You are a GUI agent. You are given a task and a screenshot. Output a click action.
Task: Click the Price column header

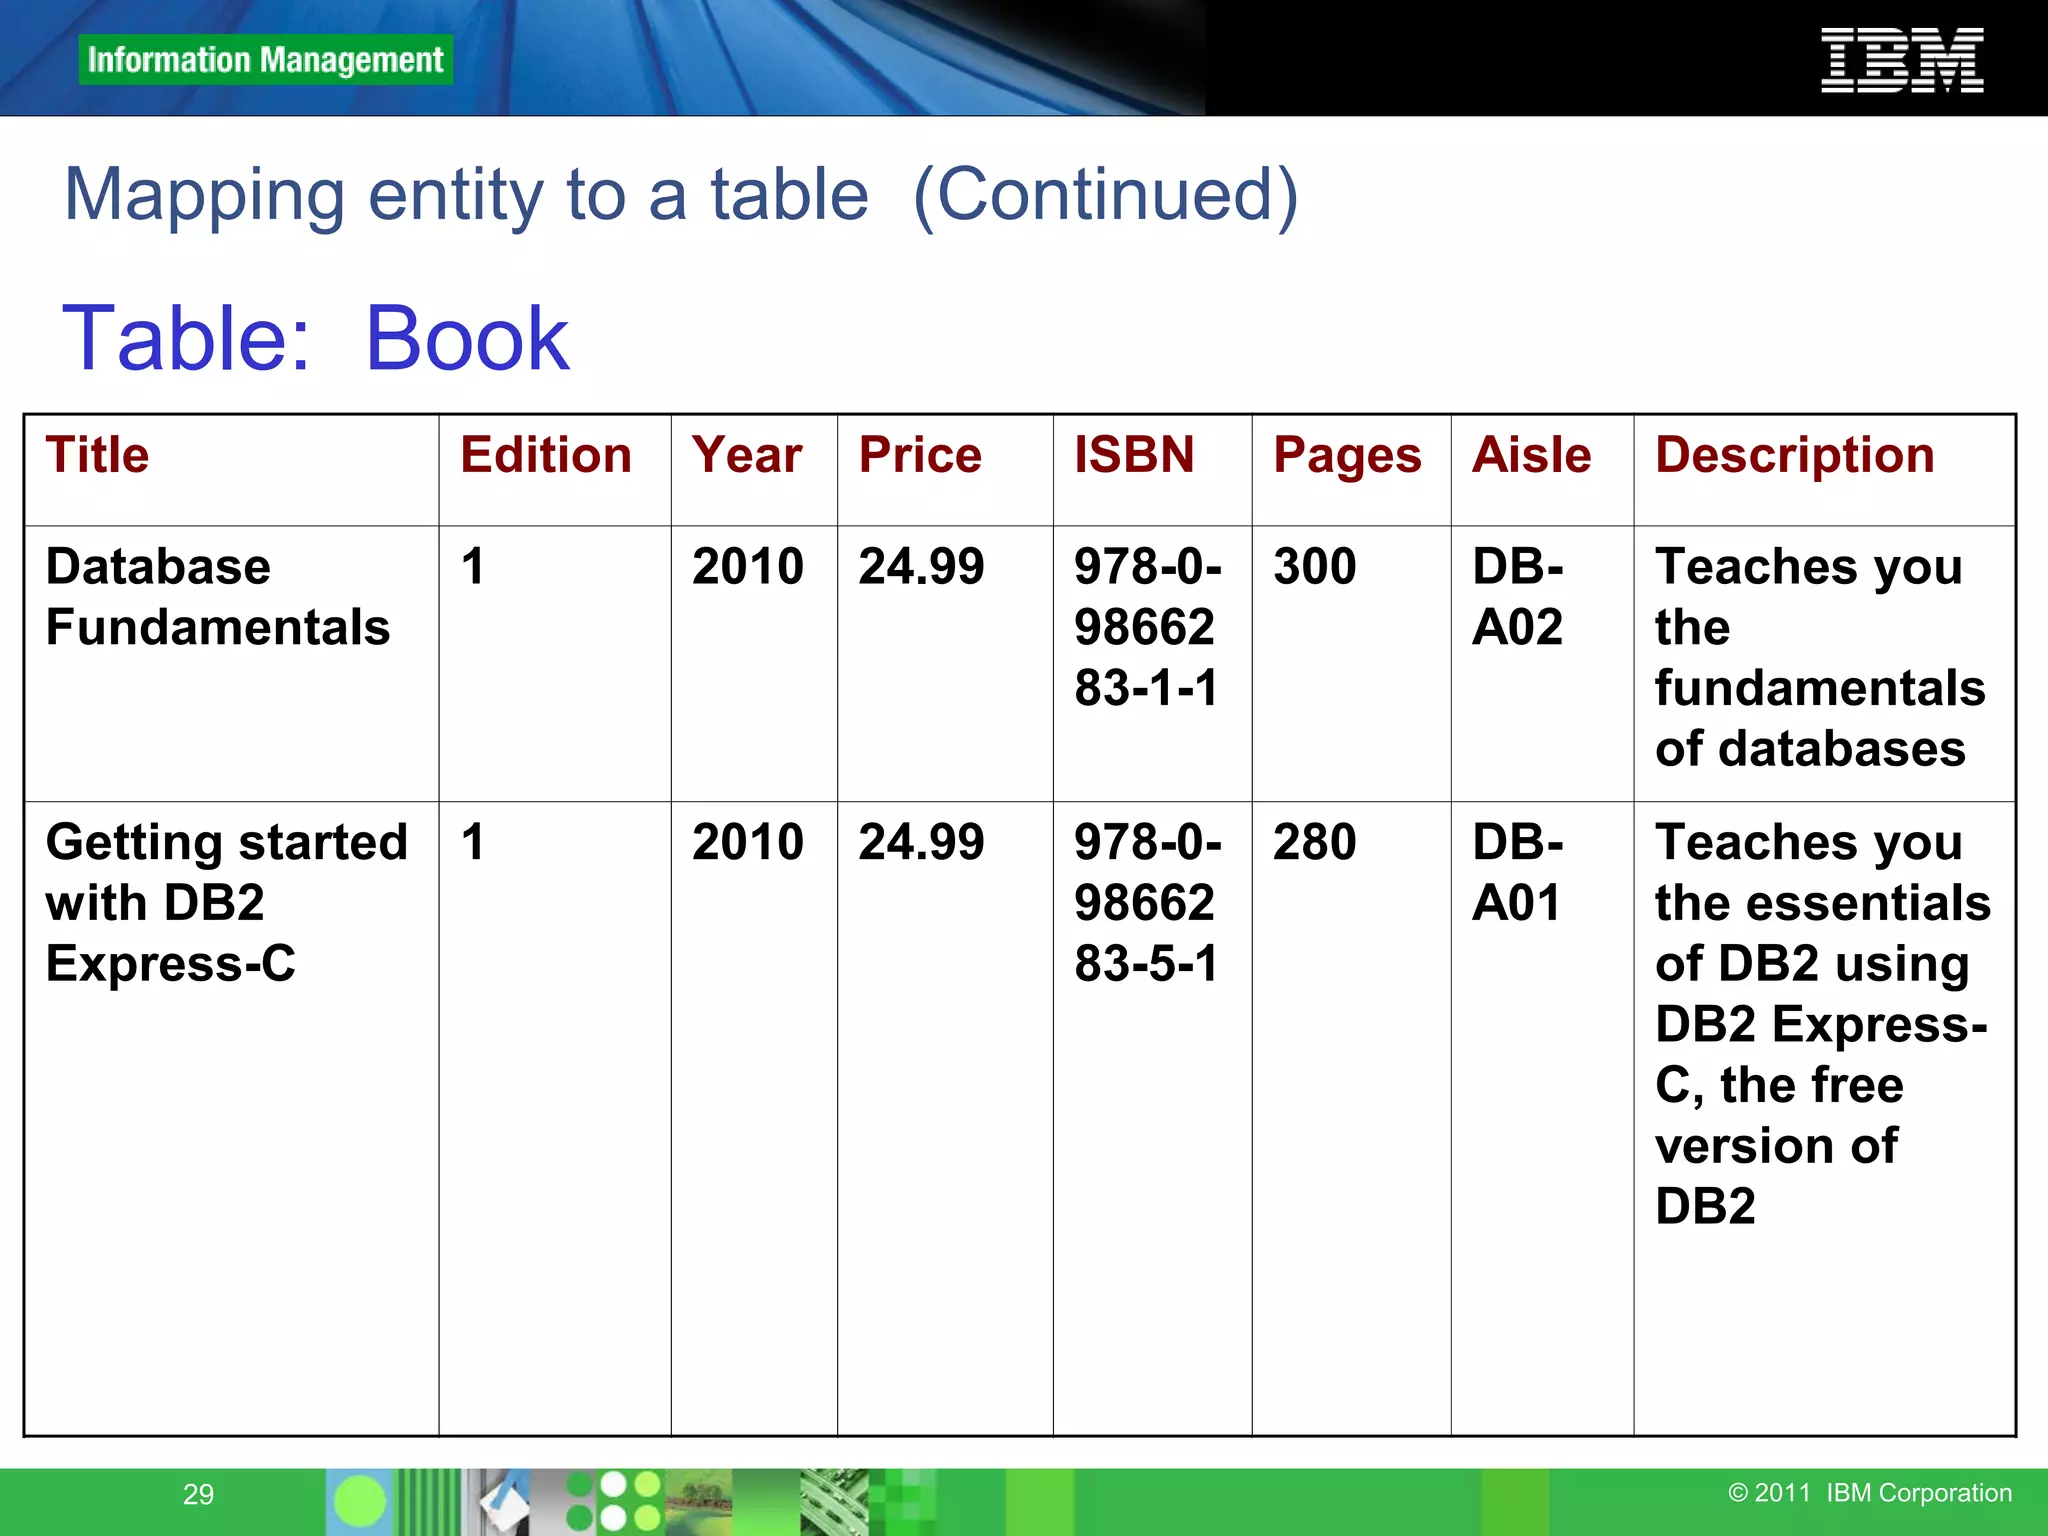tap(920, 455)
